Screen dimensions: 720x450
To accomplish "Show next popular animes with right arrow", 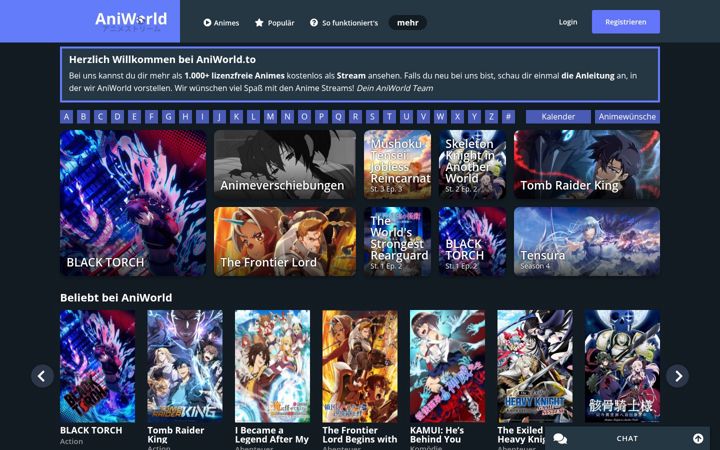I will (x=678, y=376).
